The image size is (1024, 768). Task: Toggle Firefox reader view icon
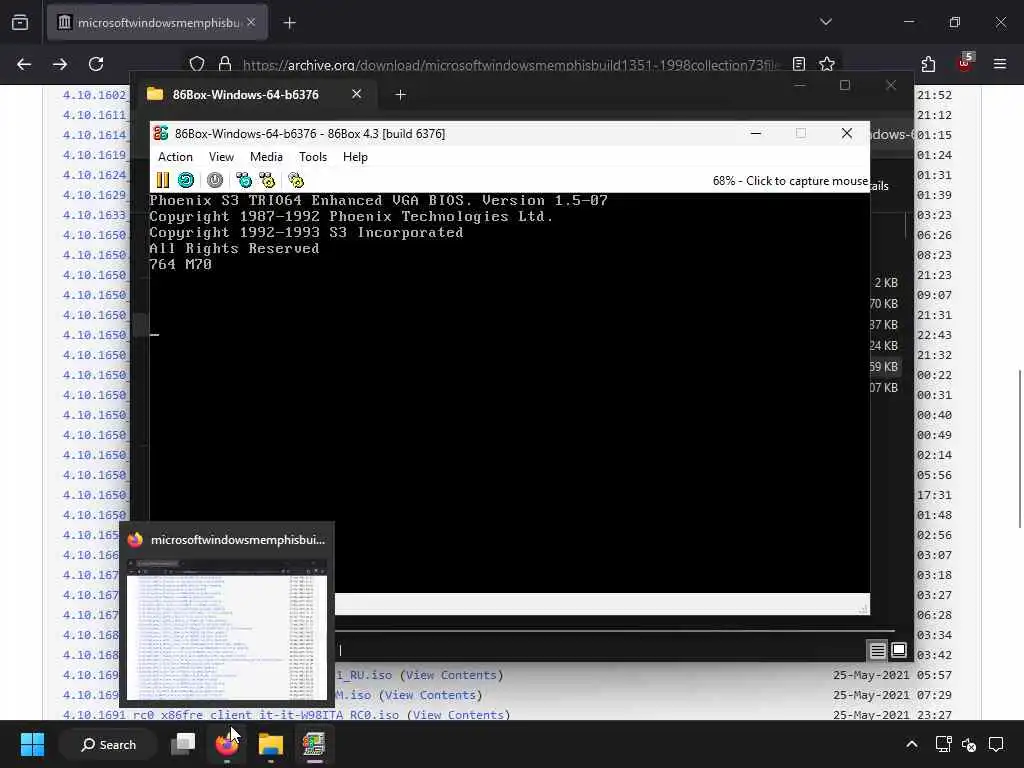point(799,64)
